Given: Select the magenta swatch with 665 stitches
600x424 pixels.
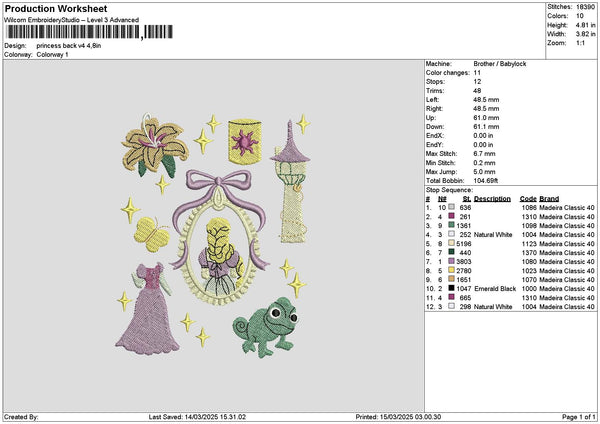Looking at the screenshot, I should [452, 297].
